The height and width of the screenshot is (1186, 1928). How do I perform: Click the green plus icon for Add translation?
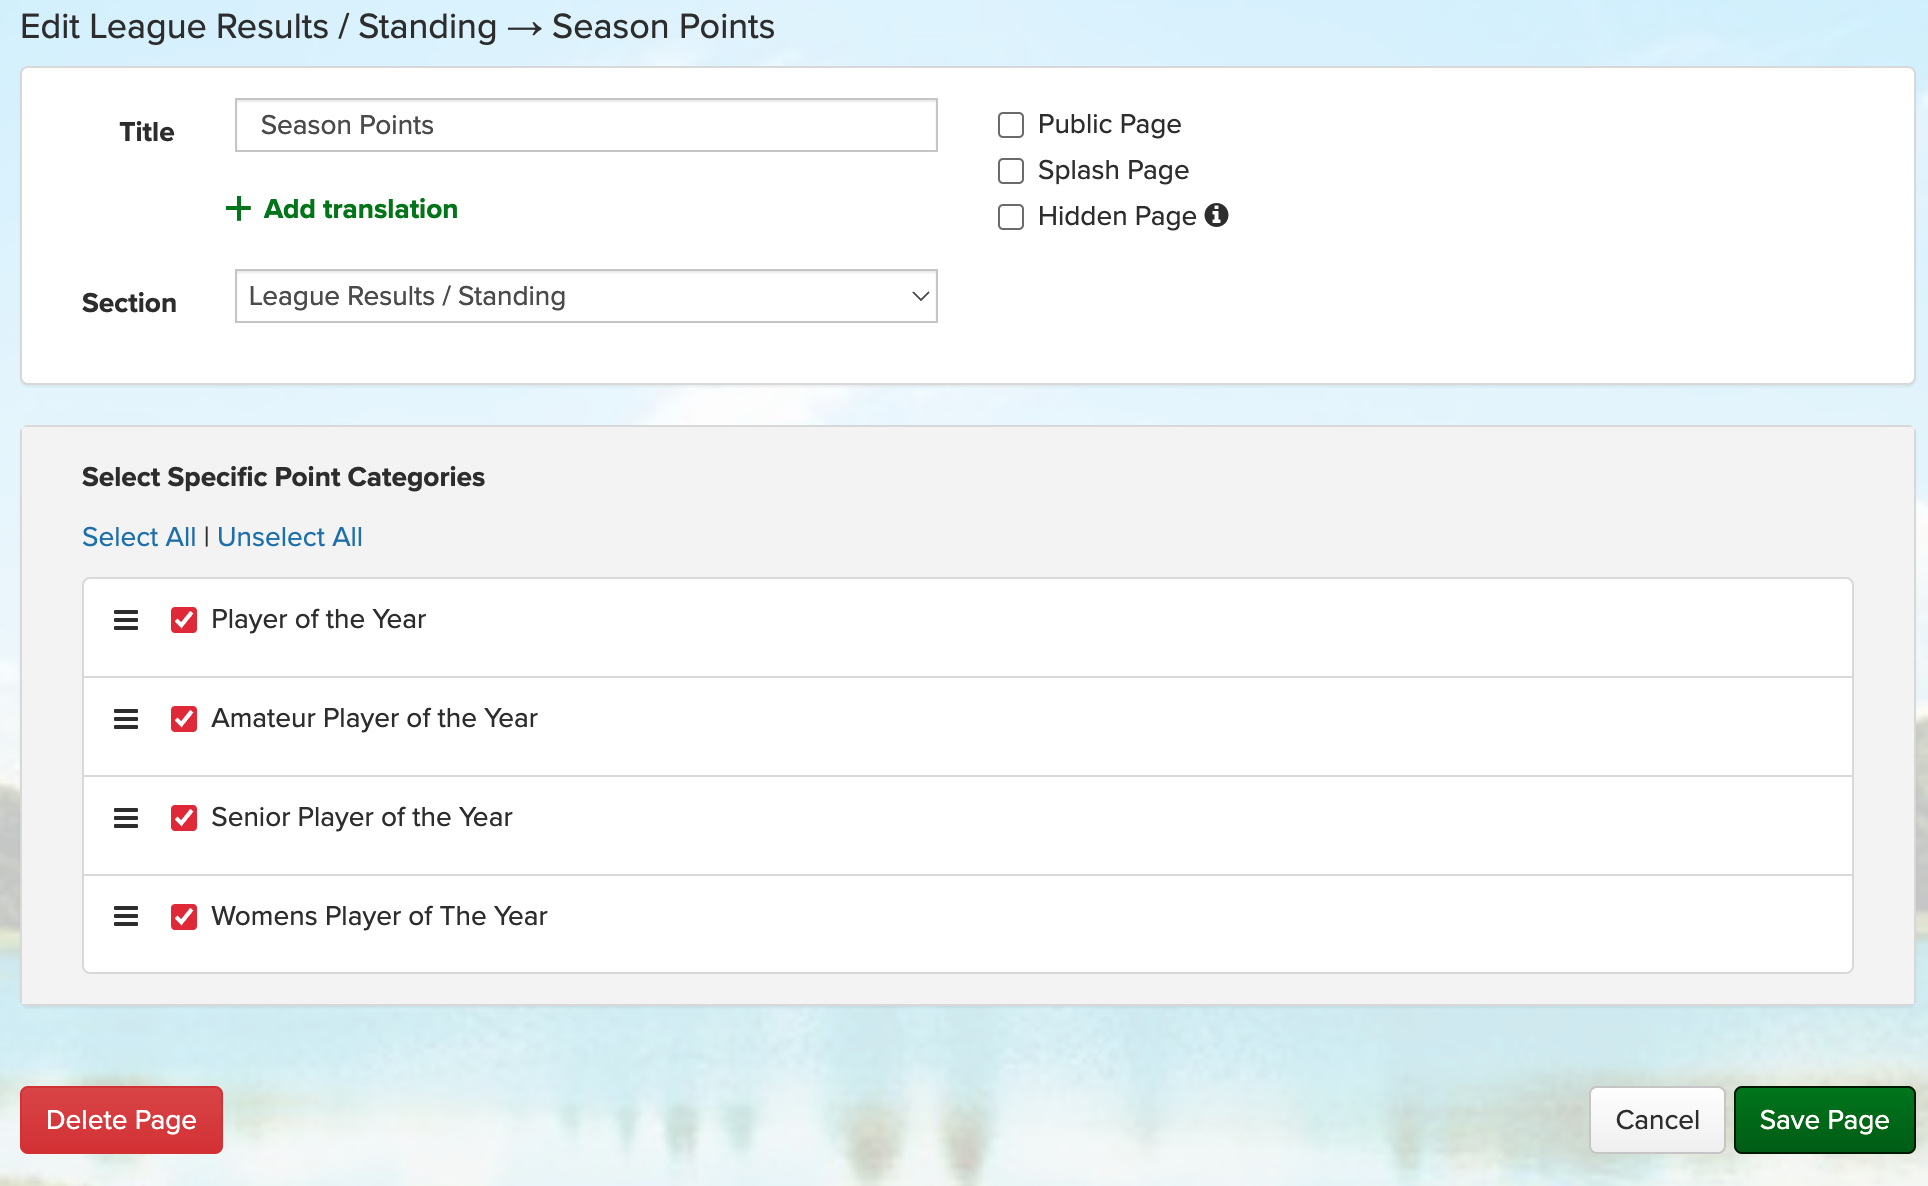[x=238, y=208]
